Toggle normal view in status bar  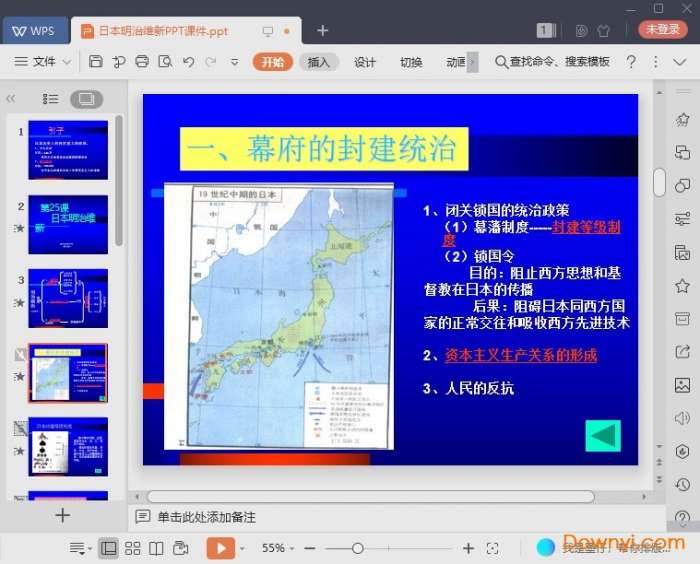tap(108, 548)
